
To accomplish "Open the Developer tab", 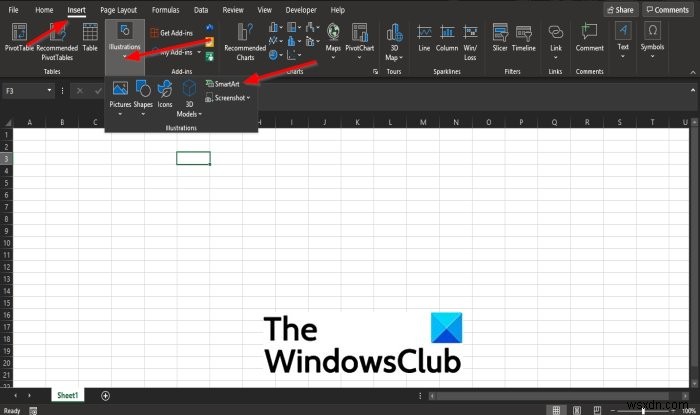I will 301,10.
